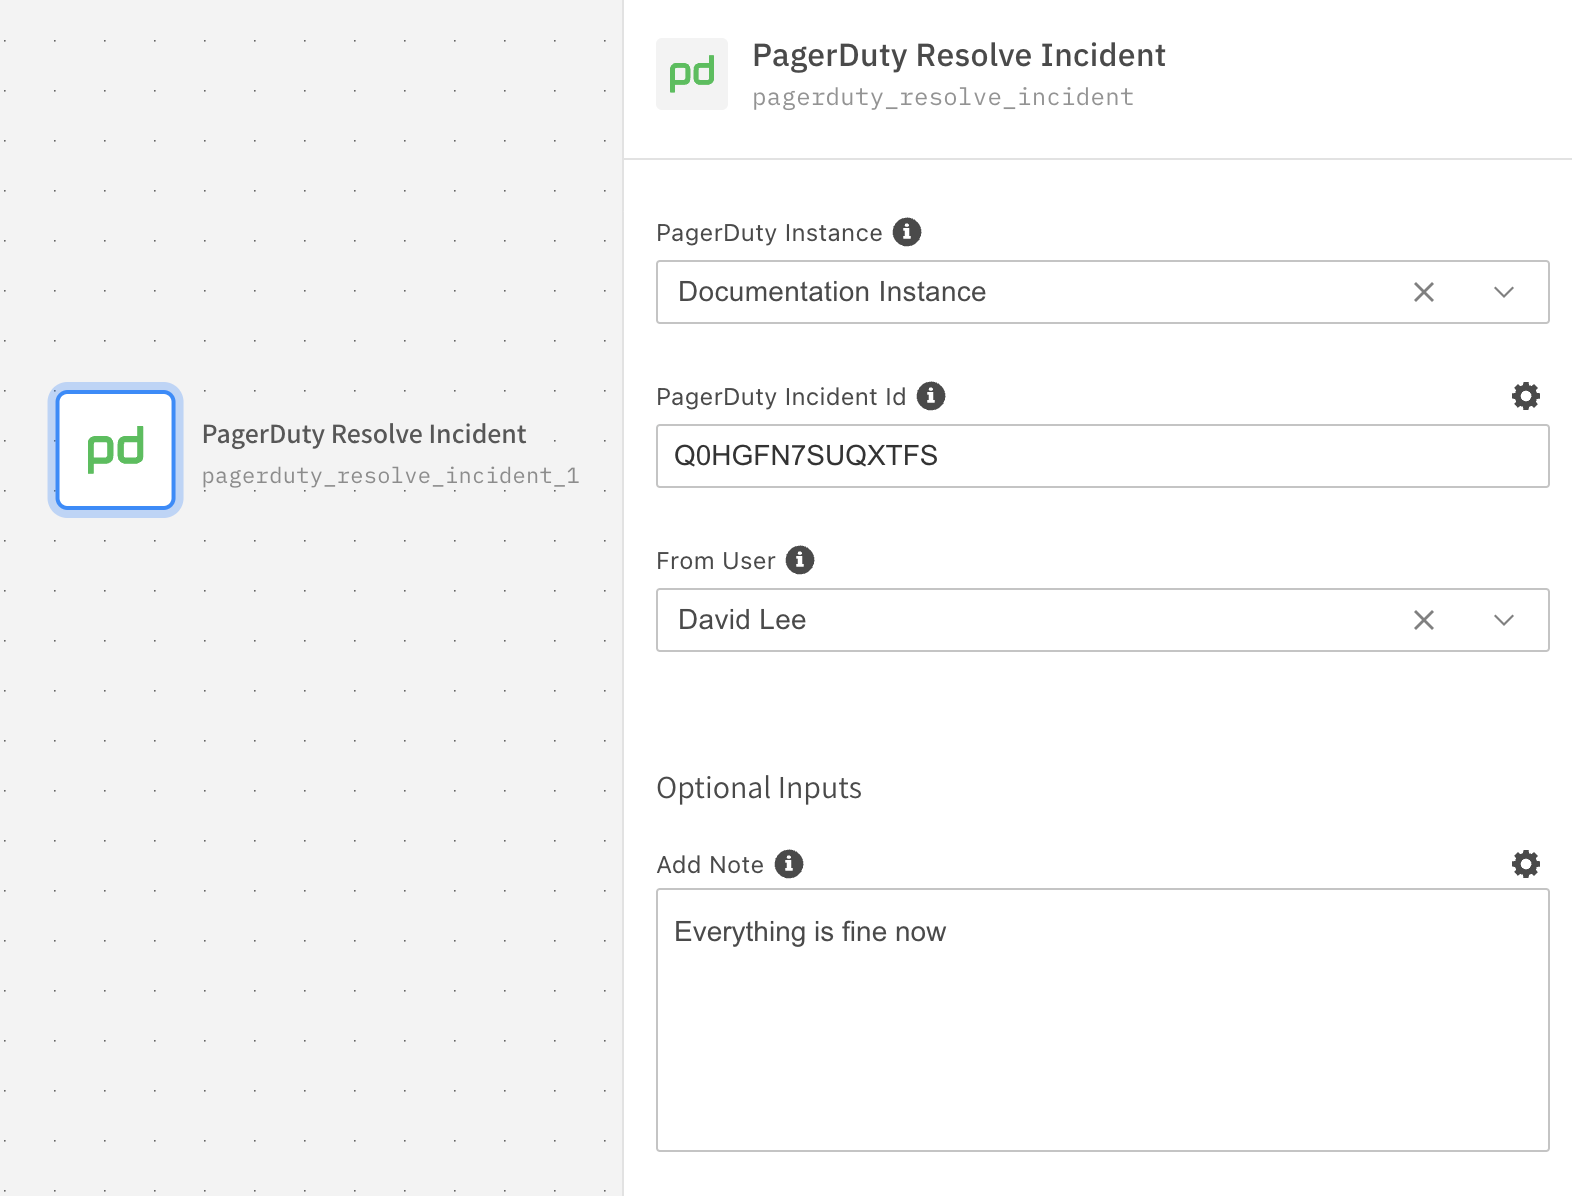Open info tooltip for PagerDuty Instance
1572x1196 pixels.
(906, 232)
